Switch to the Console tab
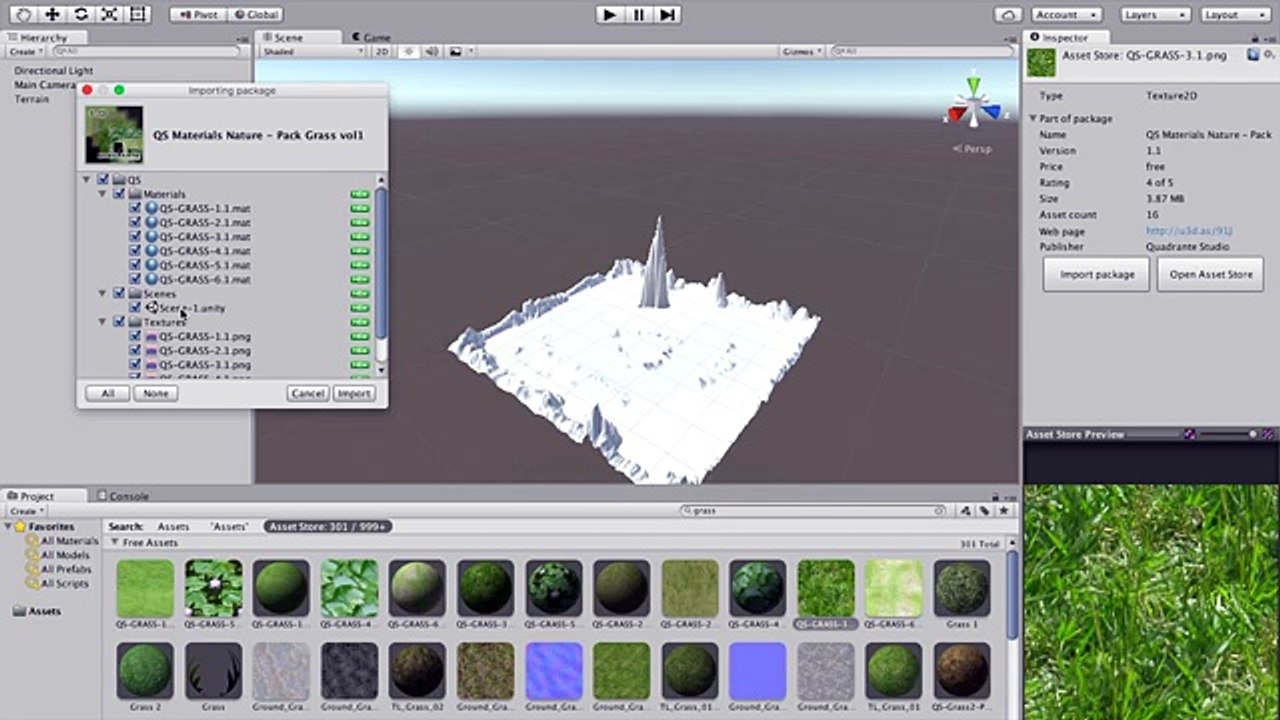The height and width of the screenshot is (720, 1280). tap(123, 495)
